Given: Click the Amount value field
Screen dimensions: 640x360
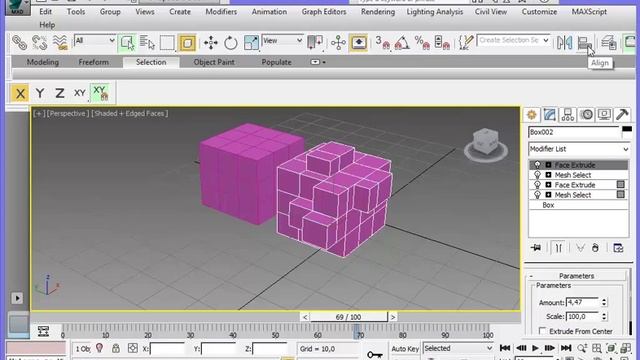Looking at the screenshot, I should click(582, 302).
